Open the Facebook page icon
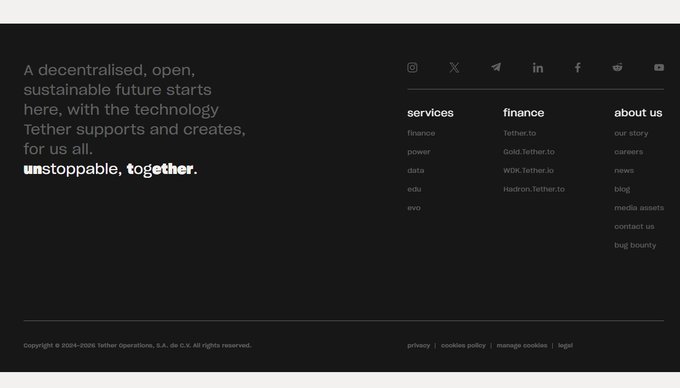This screenshot has width=680, height=388. click(578, 68)
